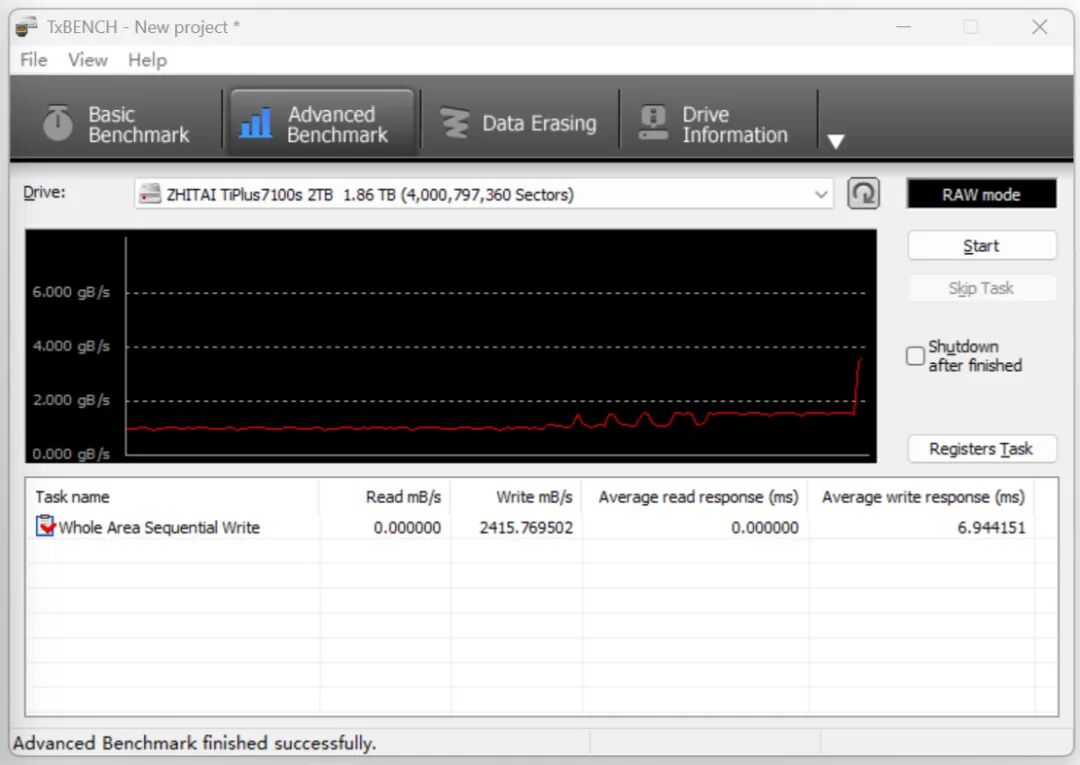Click the Registers Task button
The height and width of the screenshot is (765, 1080).
[981, 449]
